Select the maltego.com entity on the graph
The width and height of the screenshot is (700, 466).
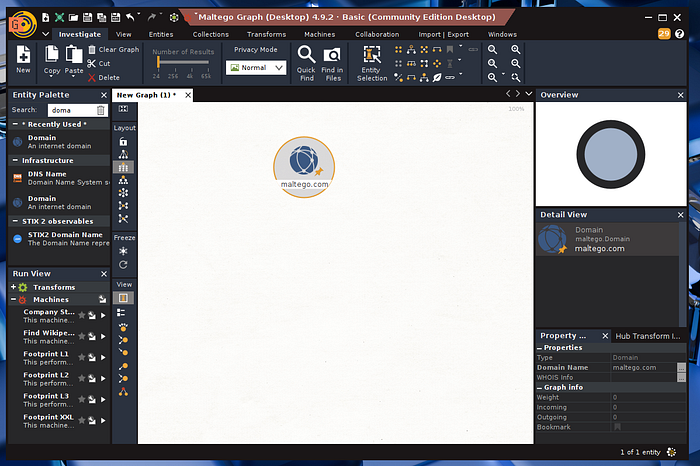point(304,167)
